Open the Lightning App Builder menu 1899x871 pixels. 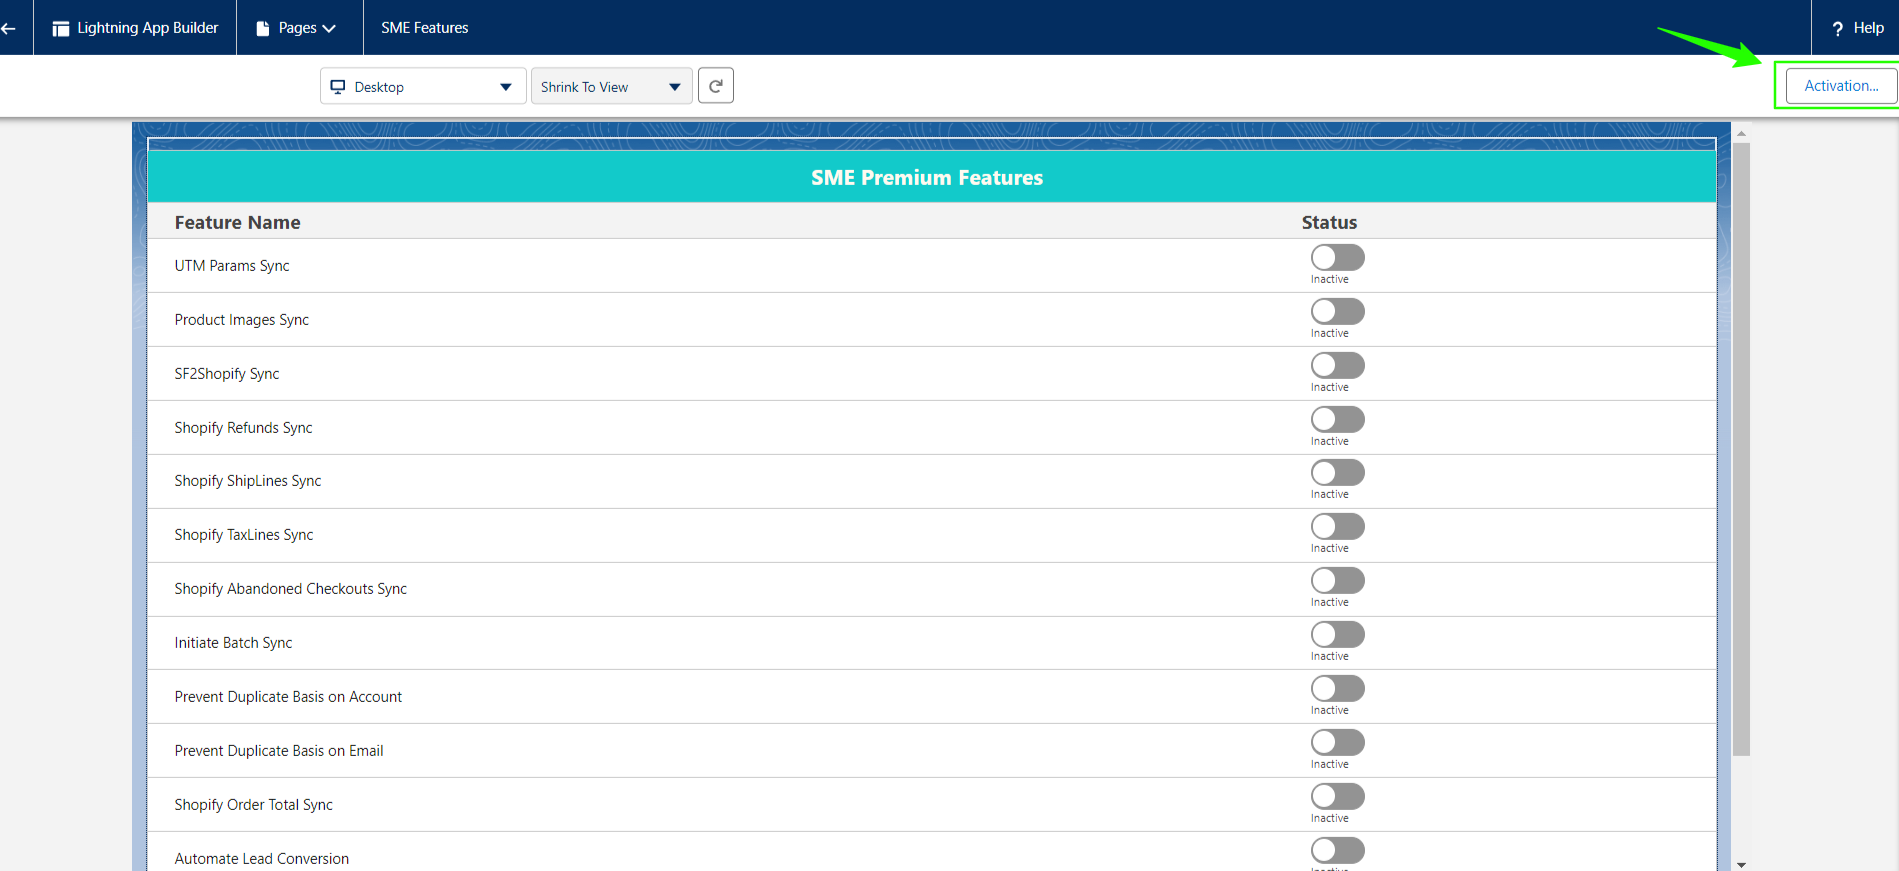pyautogui.click(x=135, y=28)
